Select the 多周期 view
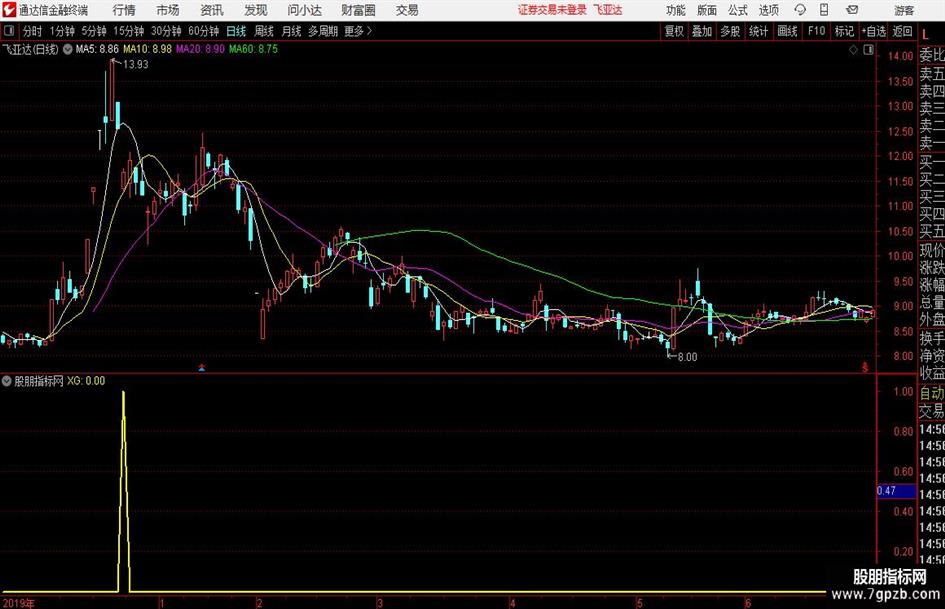The width and height of the screenshot is (945, 609). (x=323, y=31)
